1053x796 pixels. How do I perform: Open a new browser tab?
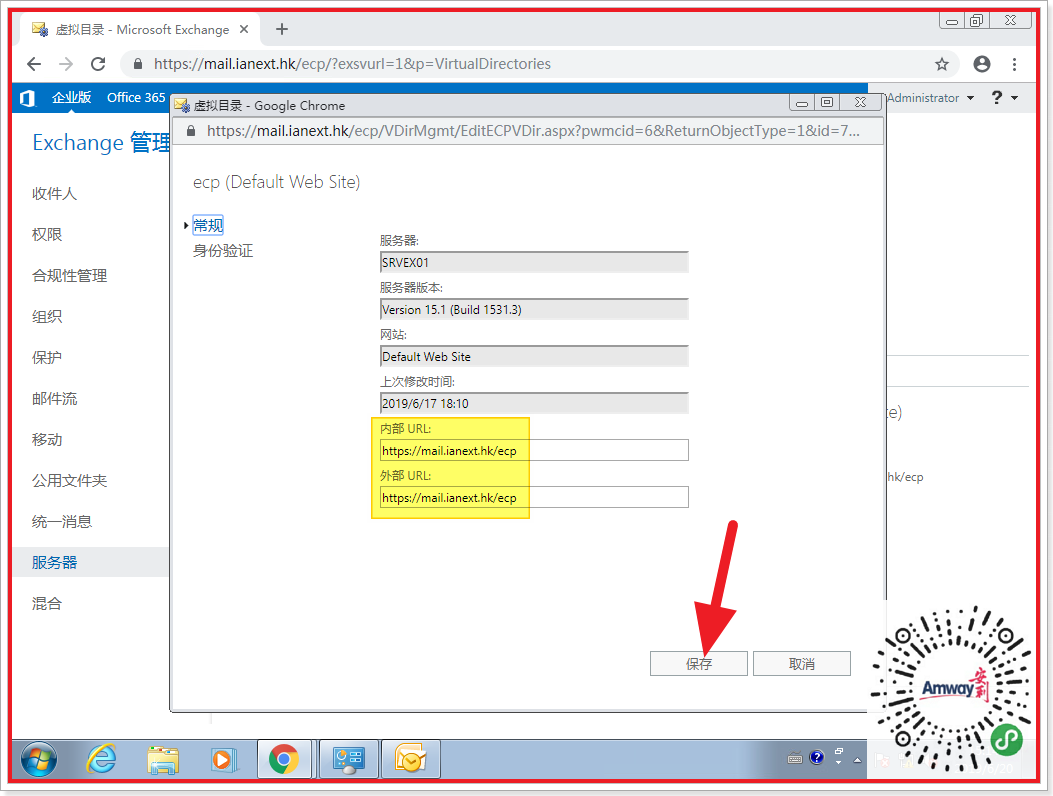[282, 29]
